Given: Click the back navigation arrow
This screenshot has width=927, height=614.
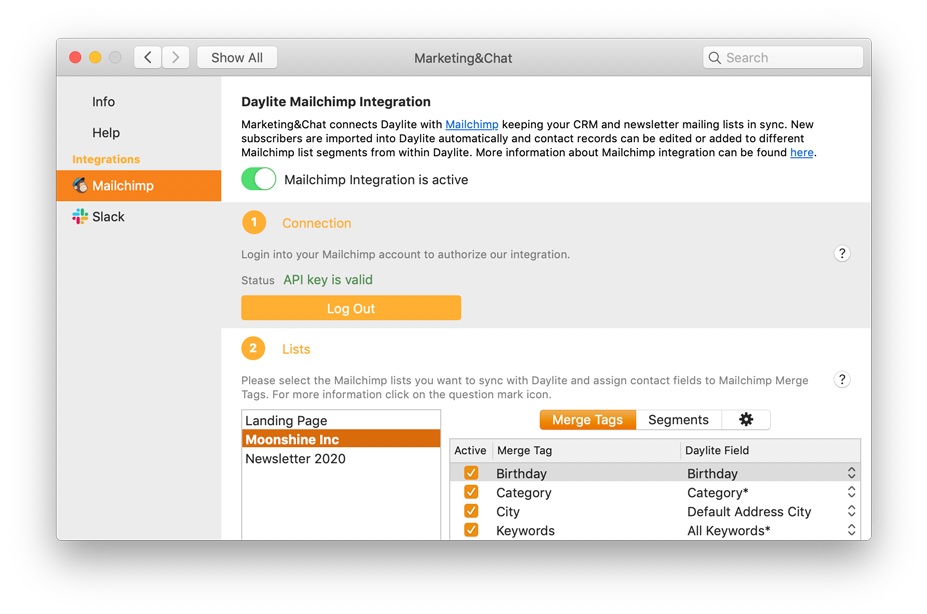Looking at the screenshot, I should pyautogui.click(x=148, y=57).
